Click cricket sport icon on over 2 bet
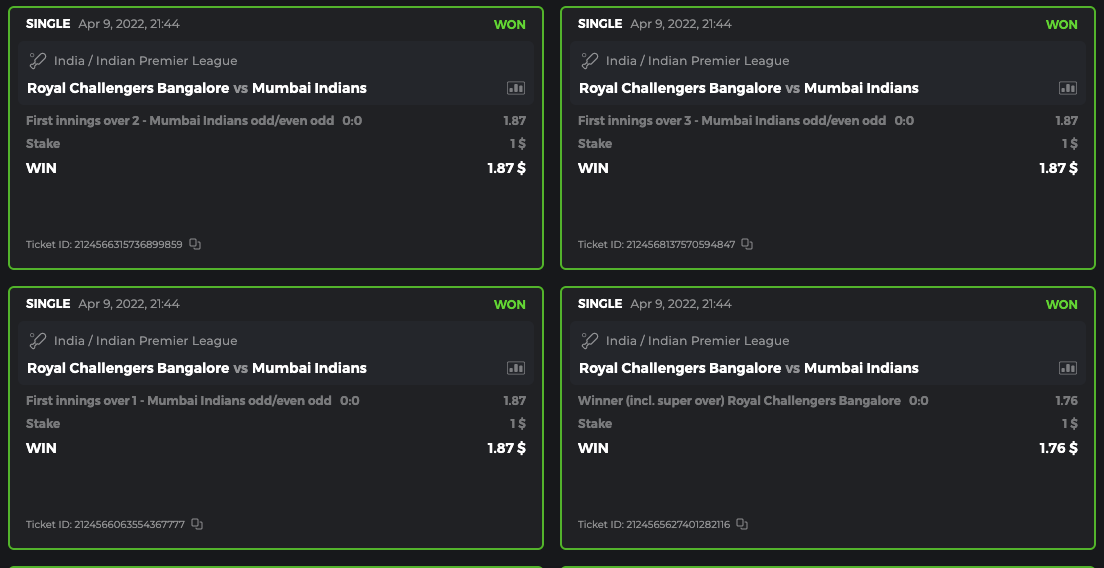The height and width of the screenshot is (568, 1104). click(38, 61)
